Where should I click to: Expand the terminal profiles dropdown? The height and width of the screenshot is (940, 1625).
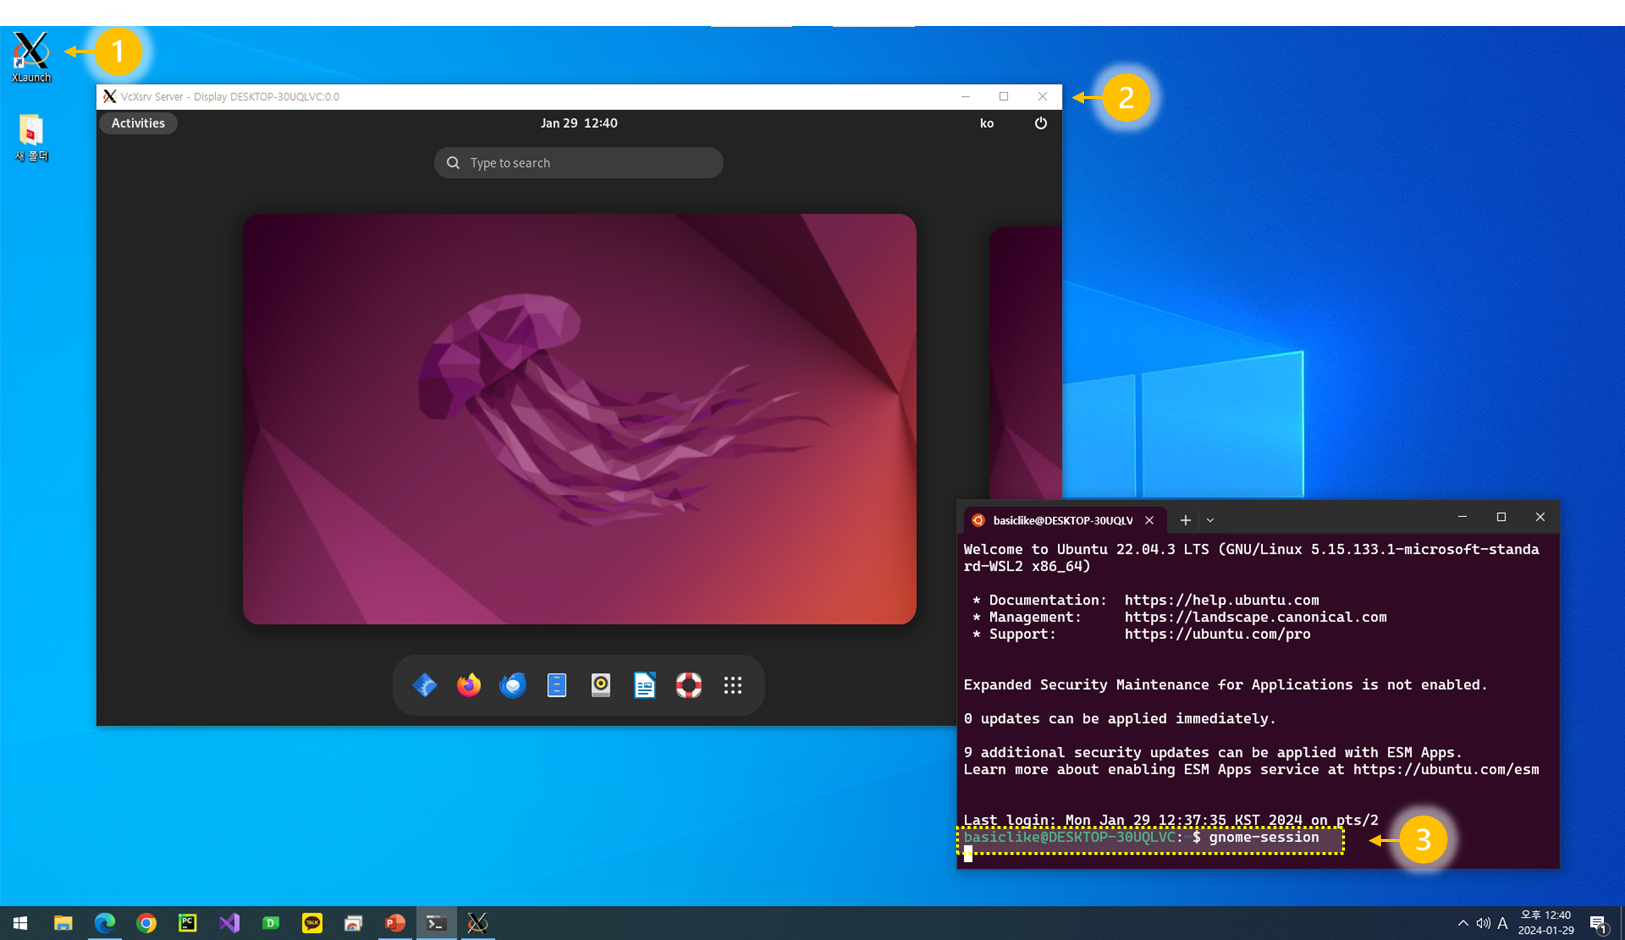point(1210,520)
